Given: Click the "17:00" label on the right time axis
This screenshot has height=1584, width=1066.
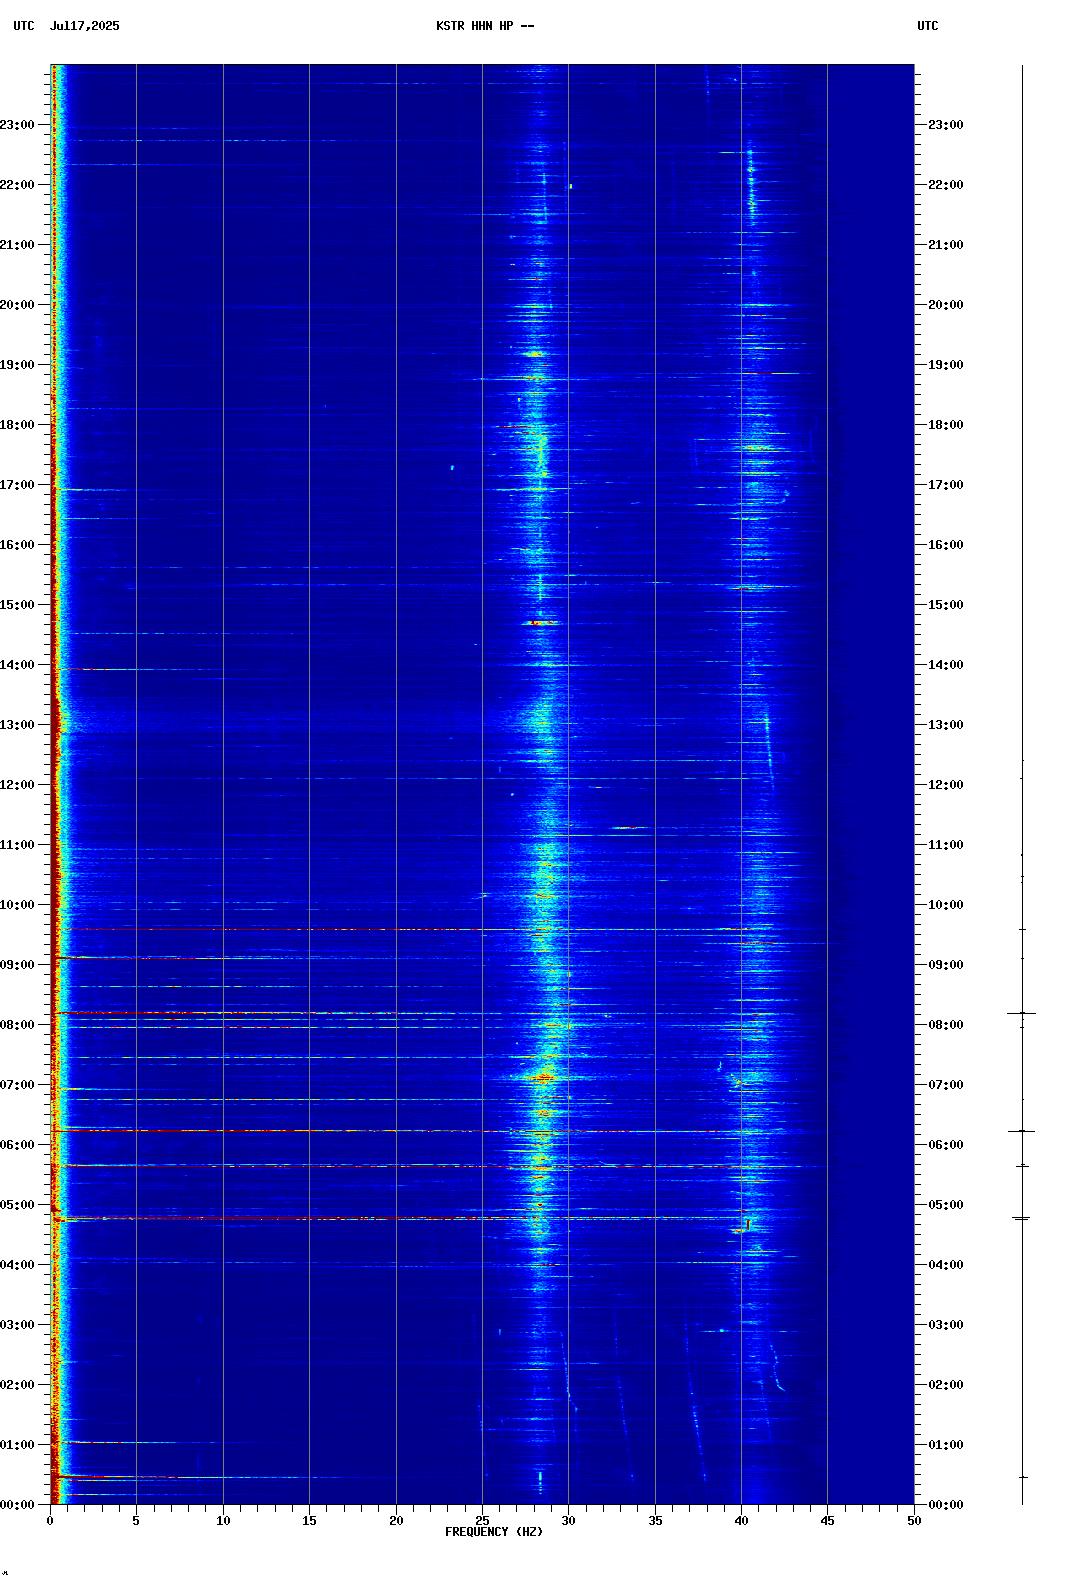Looking at the screenshot, I should [946, 485].
